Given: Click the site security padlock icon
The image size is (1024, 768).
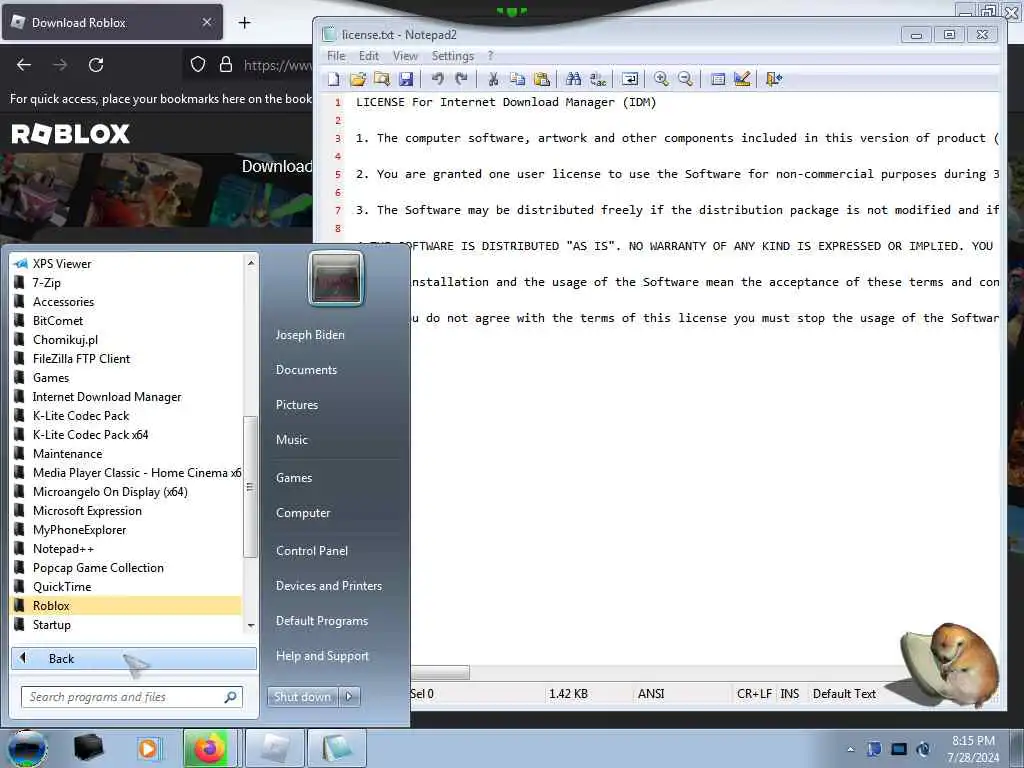Looking at the screenshot, I should [226, 64].
